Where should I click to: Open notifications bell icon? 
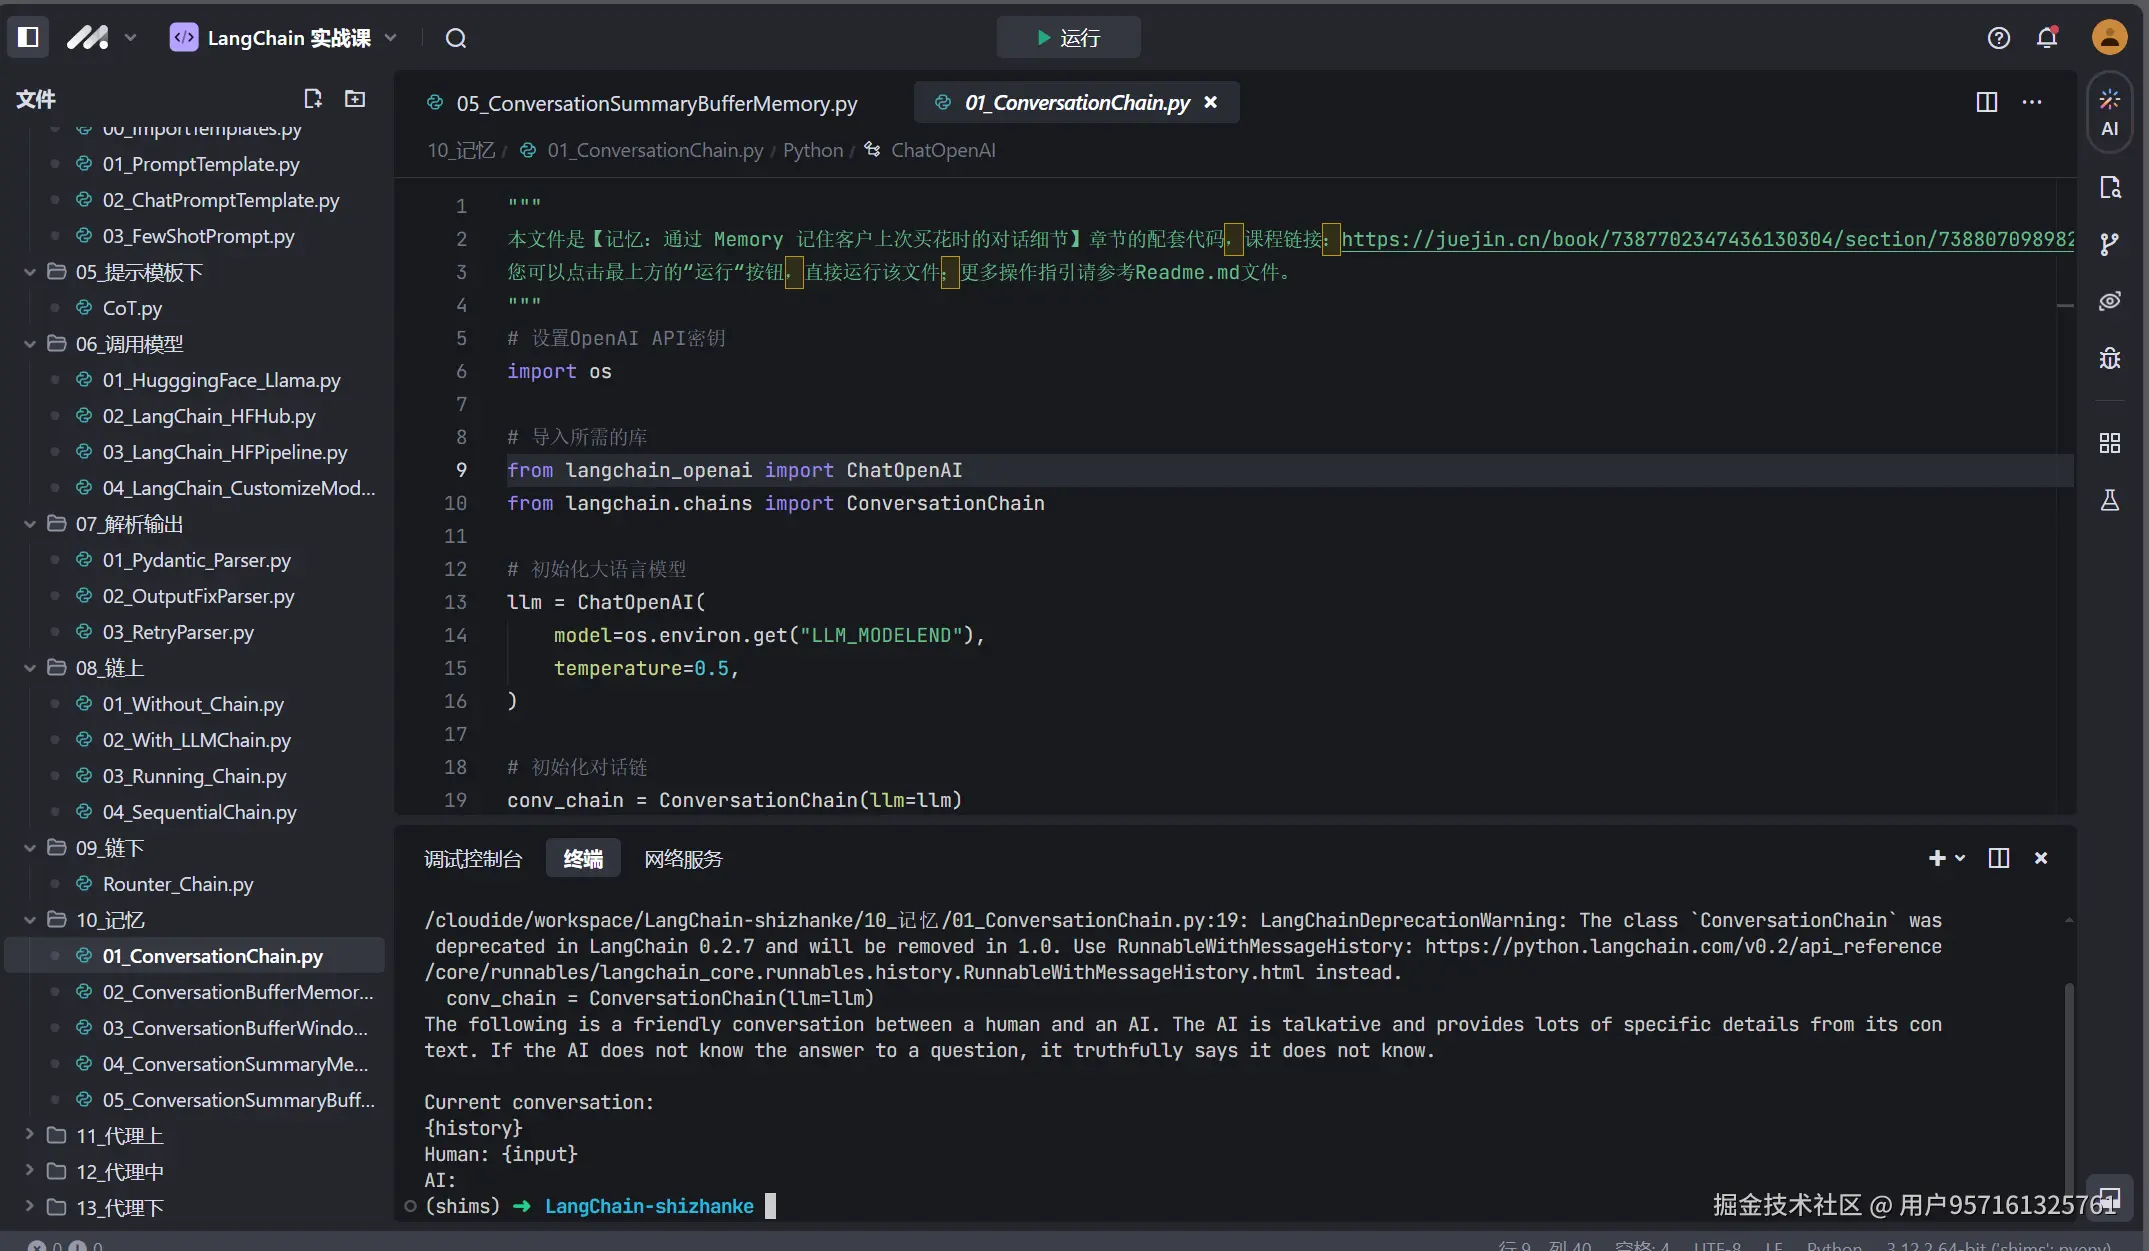click(2047, 38)
